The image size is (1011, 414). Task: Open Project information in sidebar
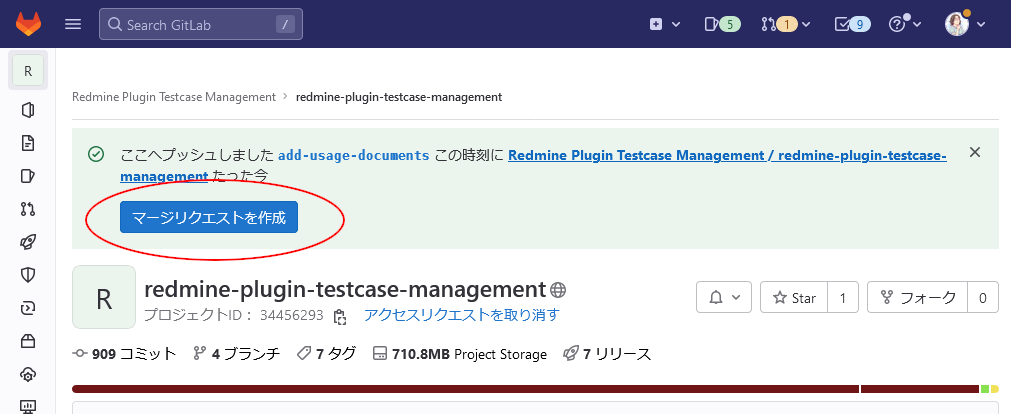(x=28, y=110)
